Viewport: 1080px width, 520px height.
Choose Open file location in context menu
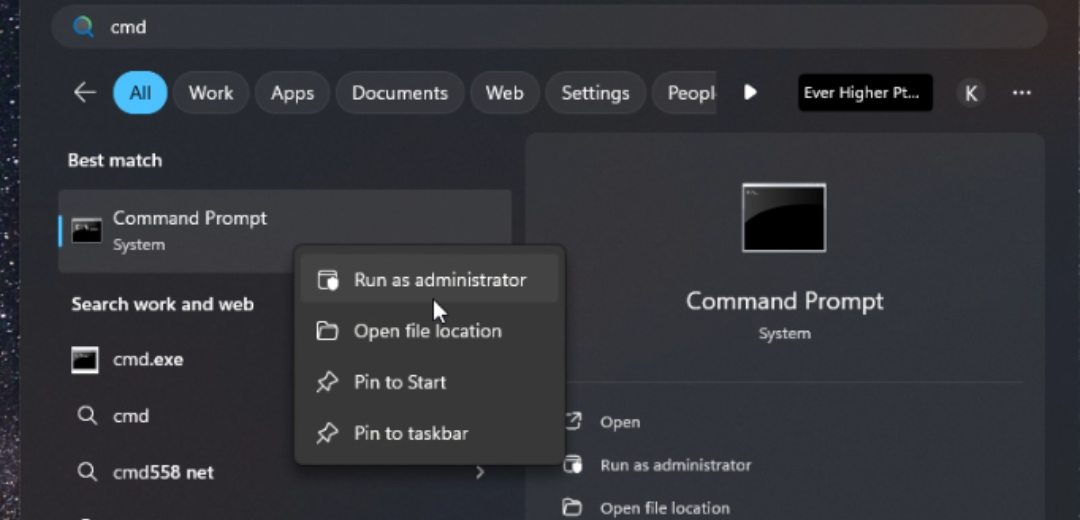(427, 331)
